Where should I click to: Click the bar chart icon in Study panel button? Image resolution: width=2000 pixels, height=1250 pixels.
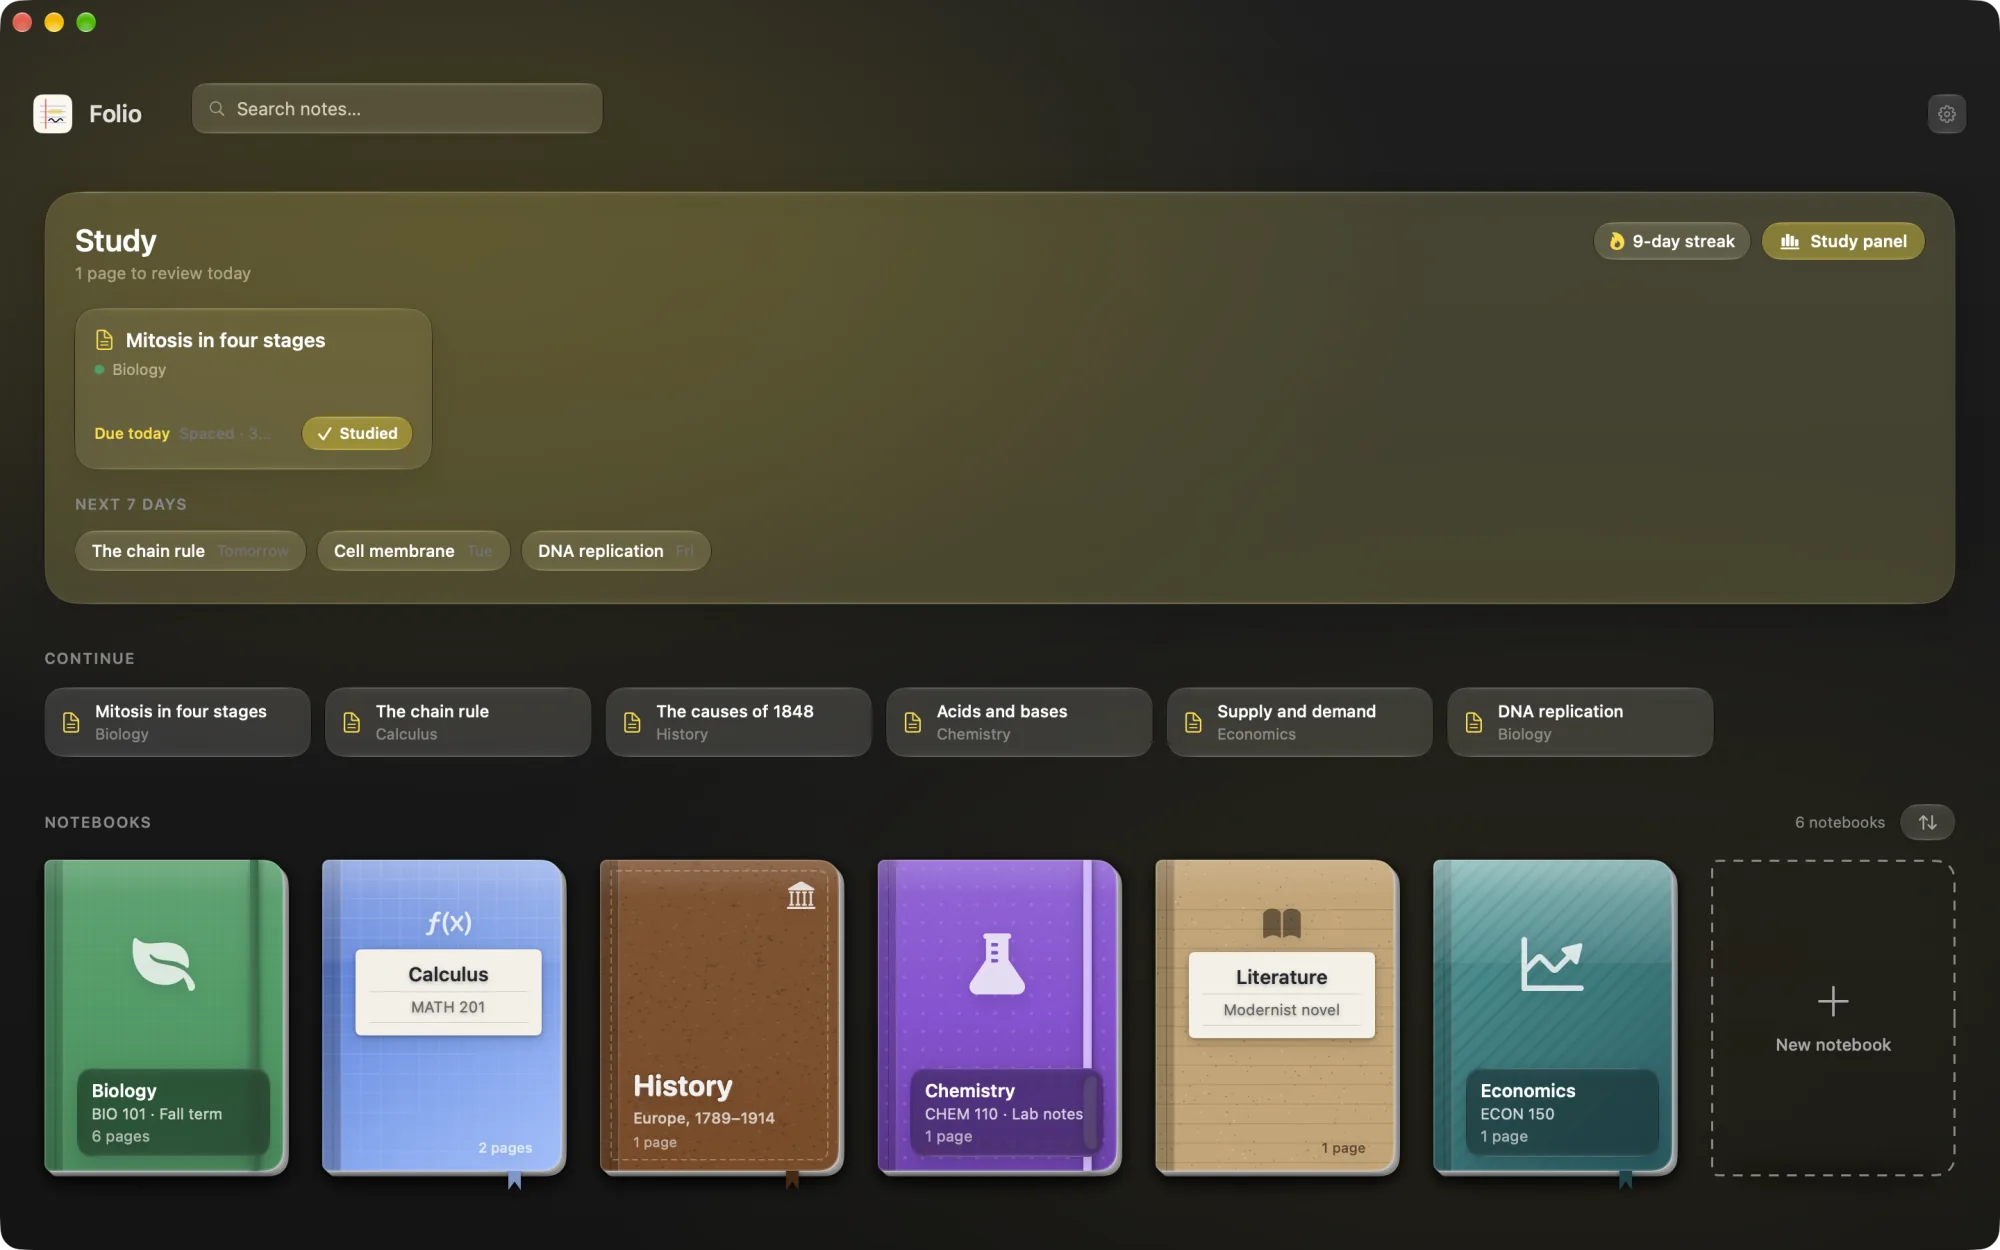point(1790,241)
